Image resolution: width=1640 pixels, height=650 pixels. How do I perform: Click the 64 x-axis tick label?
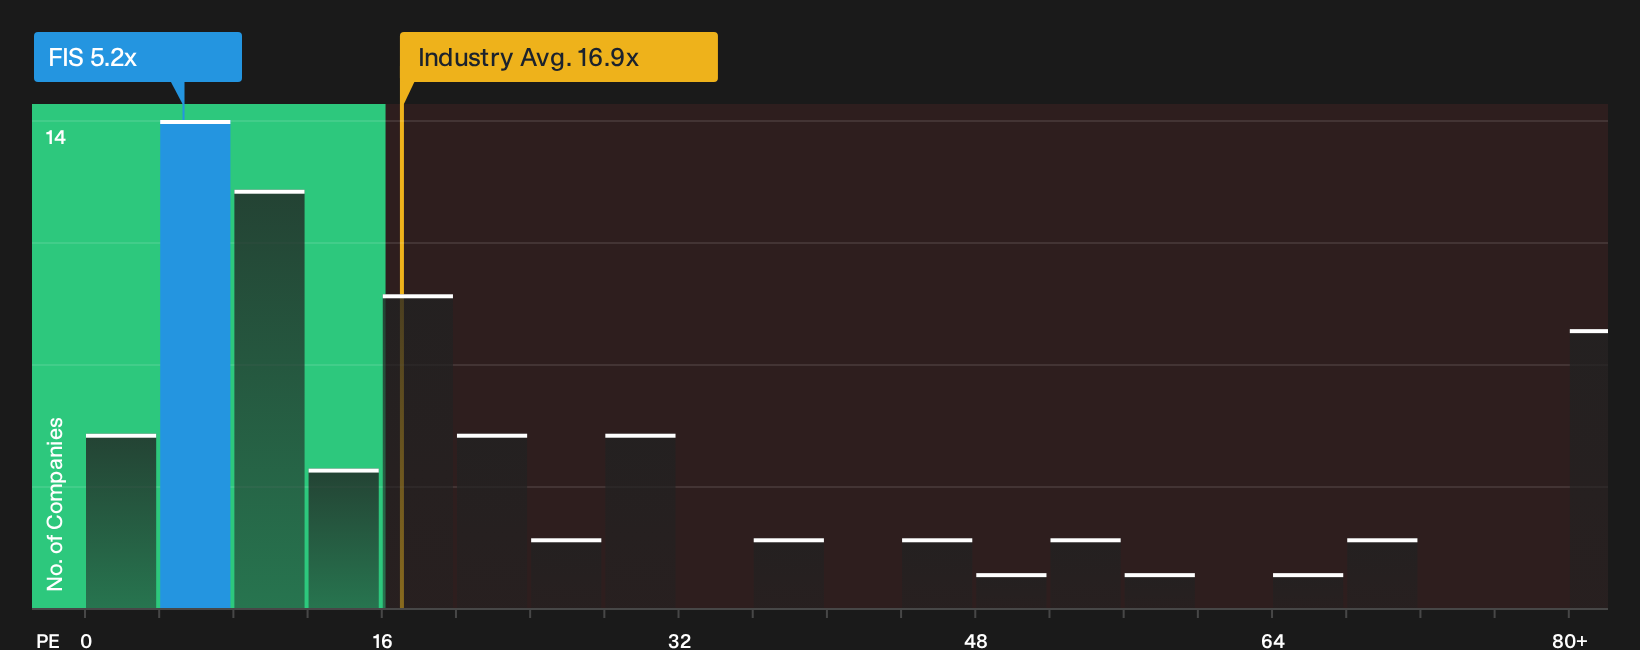tap(1272, 640)
